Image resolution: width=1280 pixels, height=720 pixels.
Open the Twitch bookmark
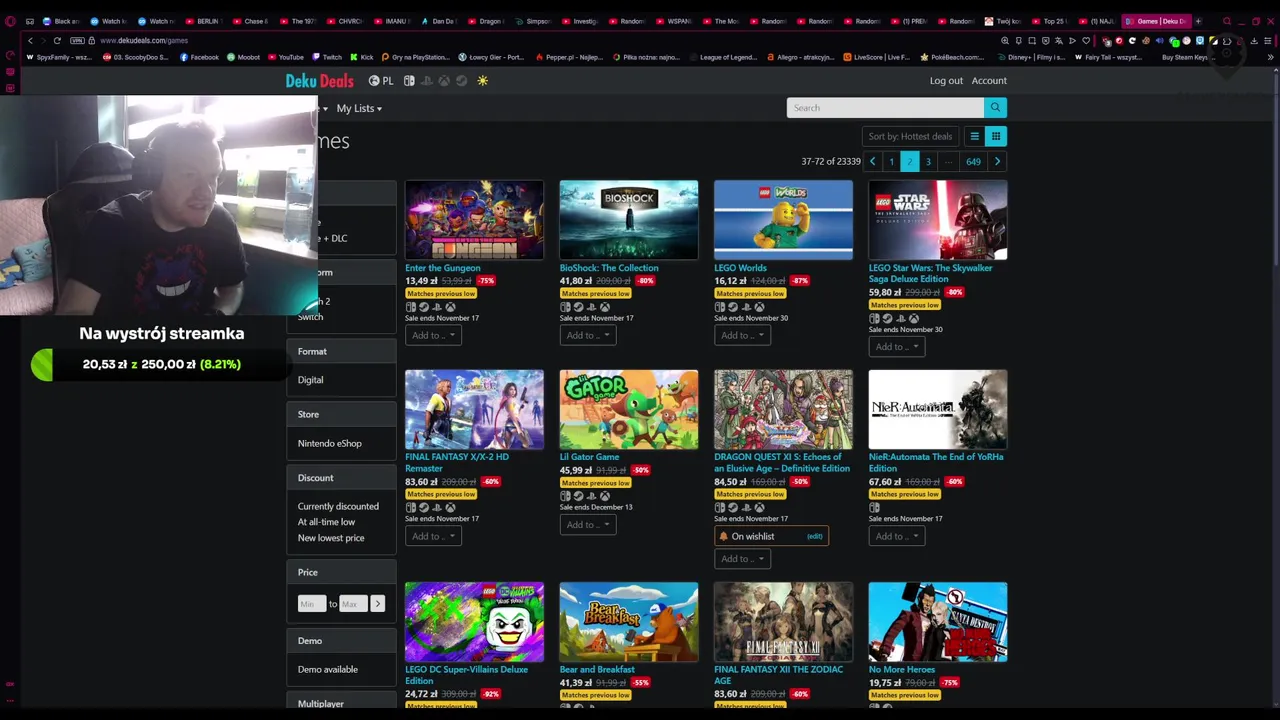tap(327, 57)
